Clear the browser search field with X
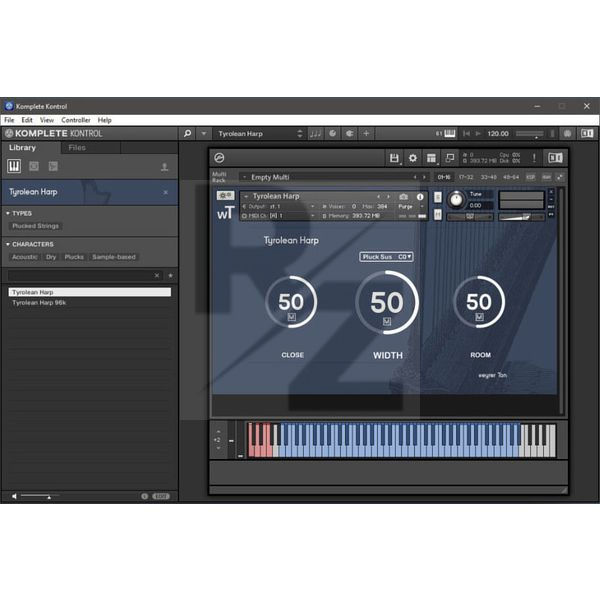Viewport: 600px width, 600px height. [x=157, y=276]
